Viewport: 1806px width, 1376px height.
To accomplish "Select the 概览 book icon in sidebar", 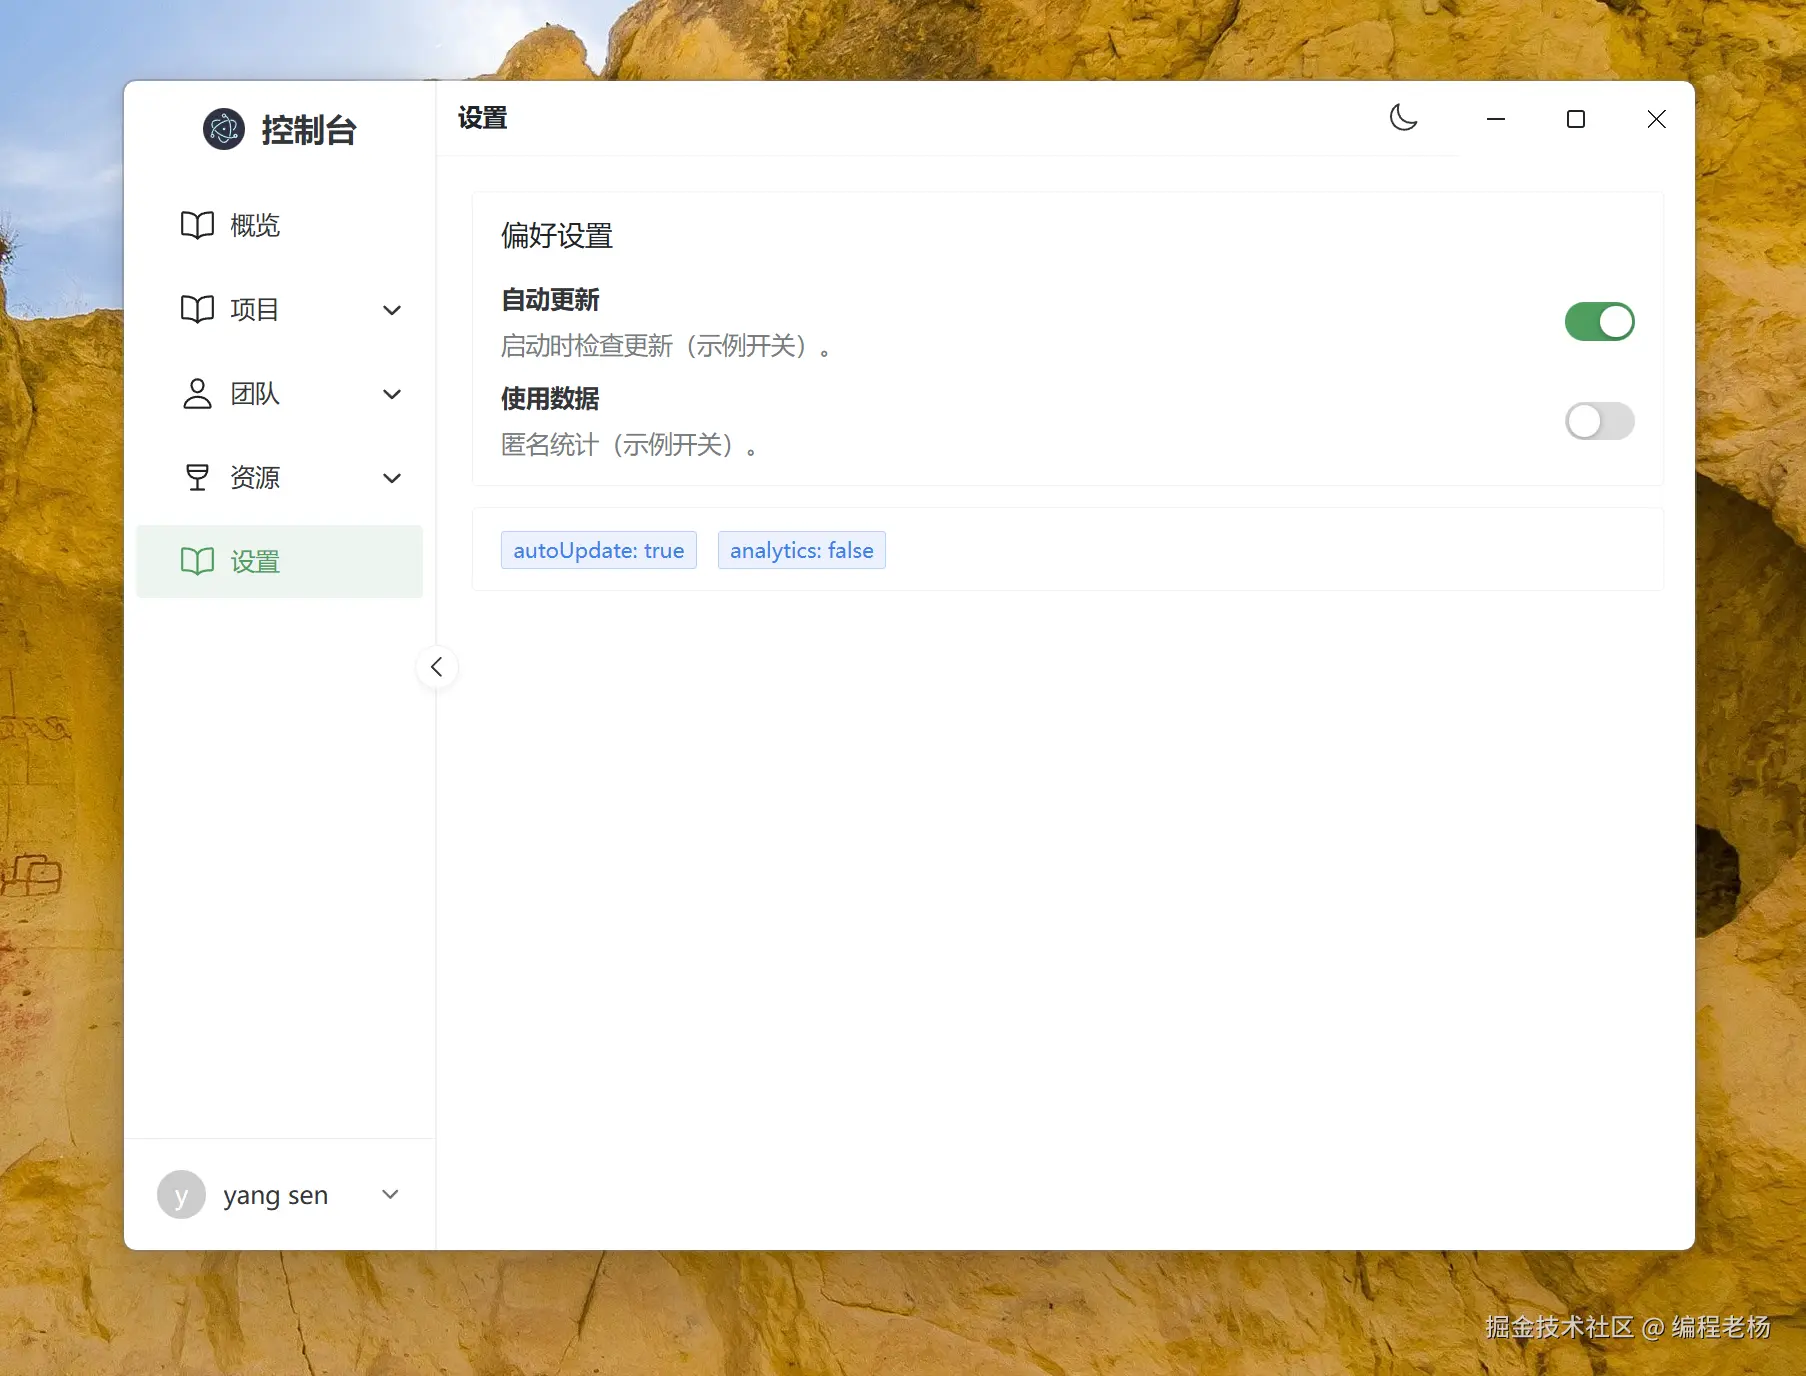I will (x=196, y=224).
